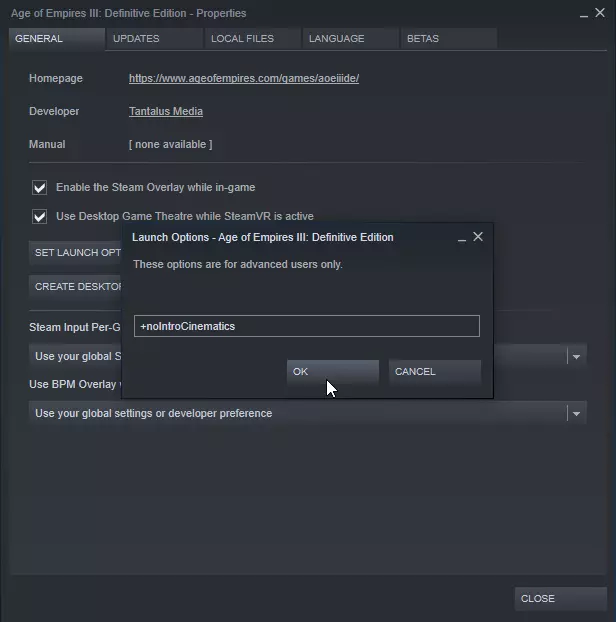Open the ageofempires.com homepage link
Screen dimensions: 616x622
click(x=244, y=78)
